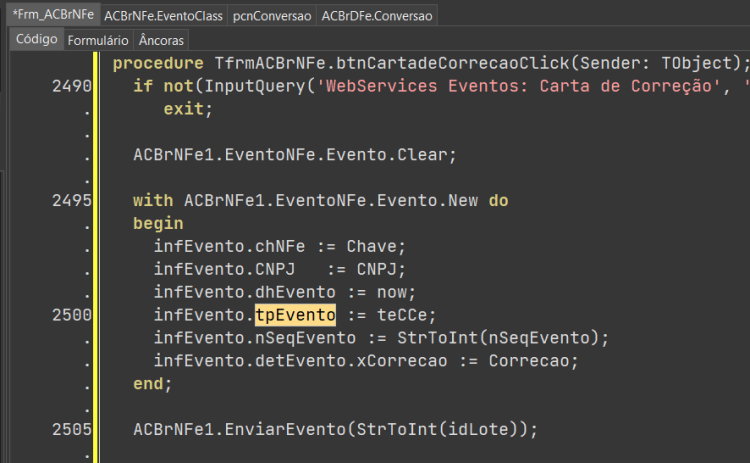
Task: Click ACBrNFe1.EventoNFe.Evento.New expression
Action: 331,200
